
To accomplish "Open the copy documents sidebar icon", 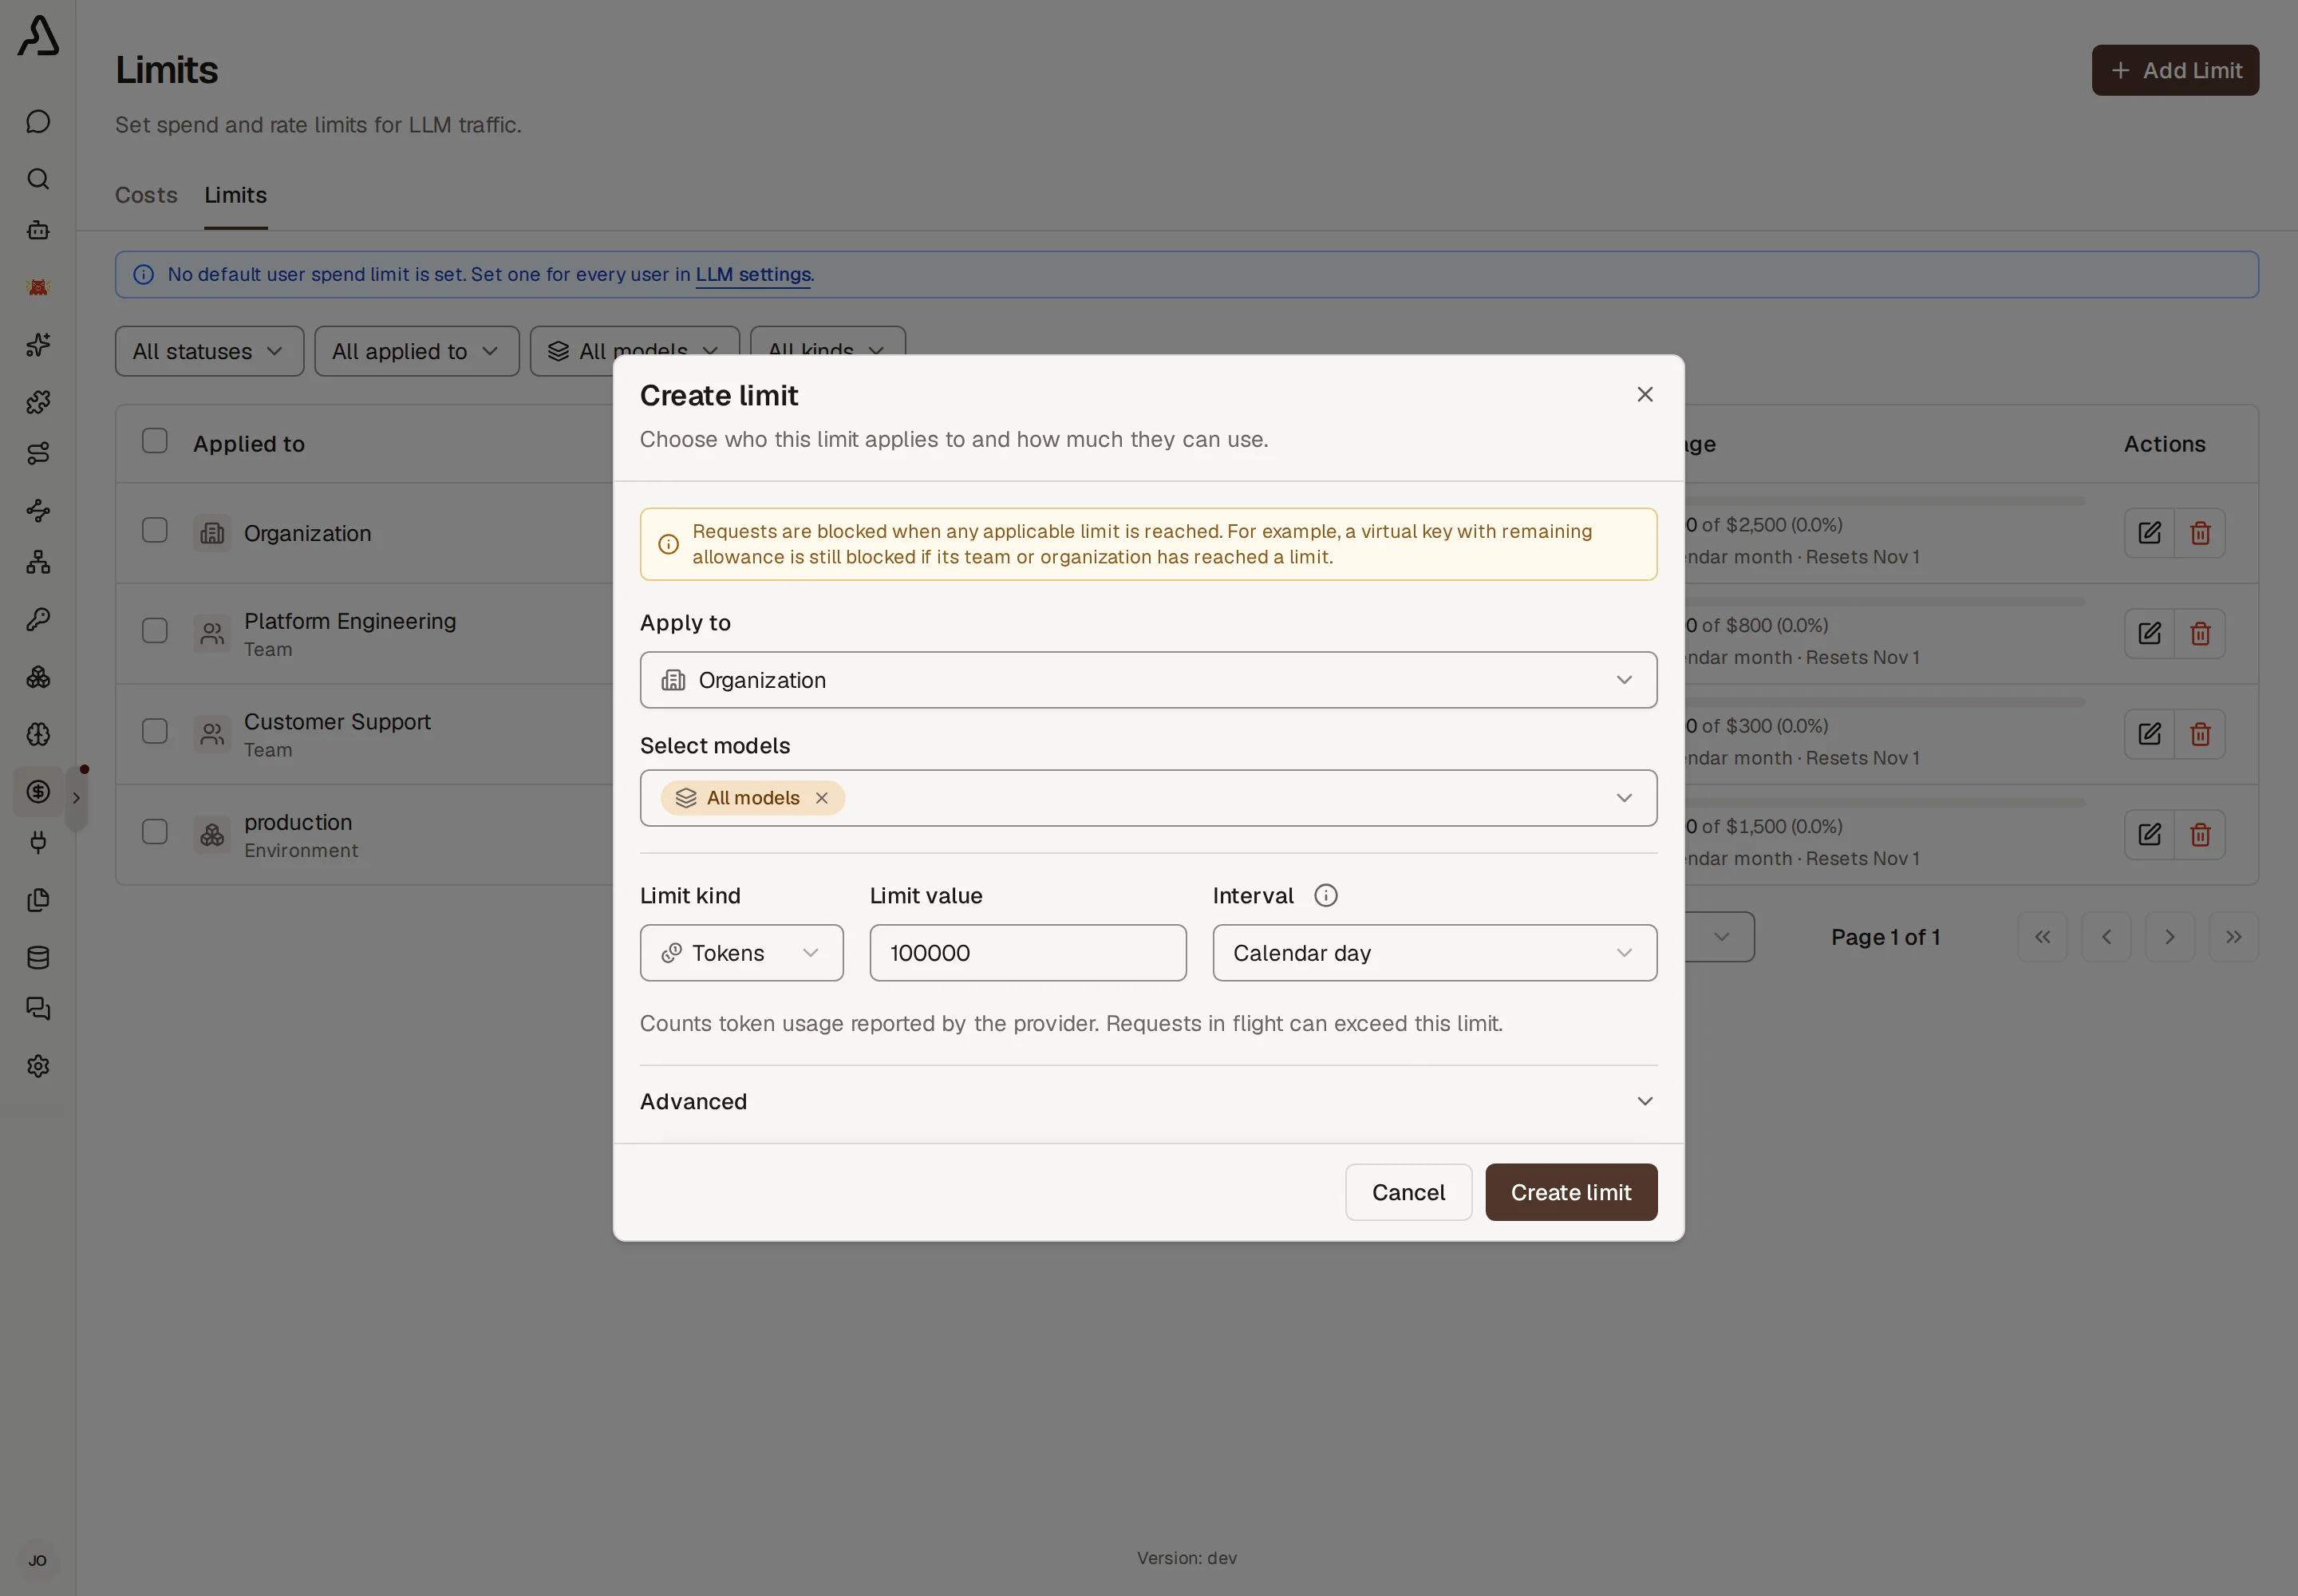I will click(38, 900).
